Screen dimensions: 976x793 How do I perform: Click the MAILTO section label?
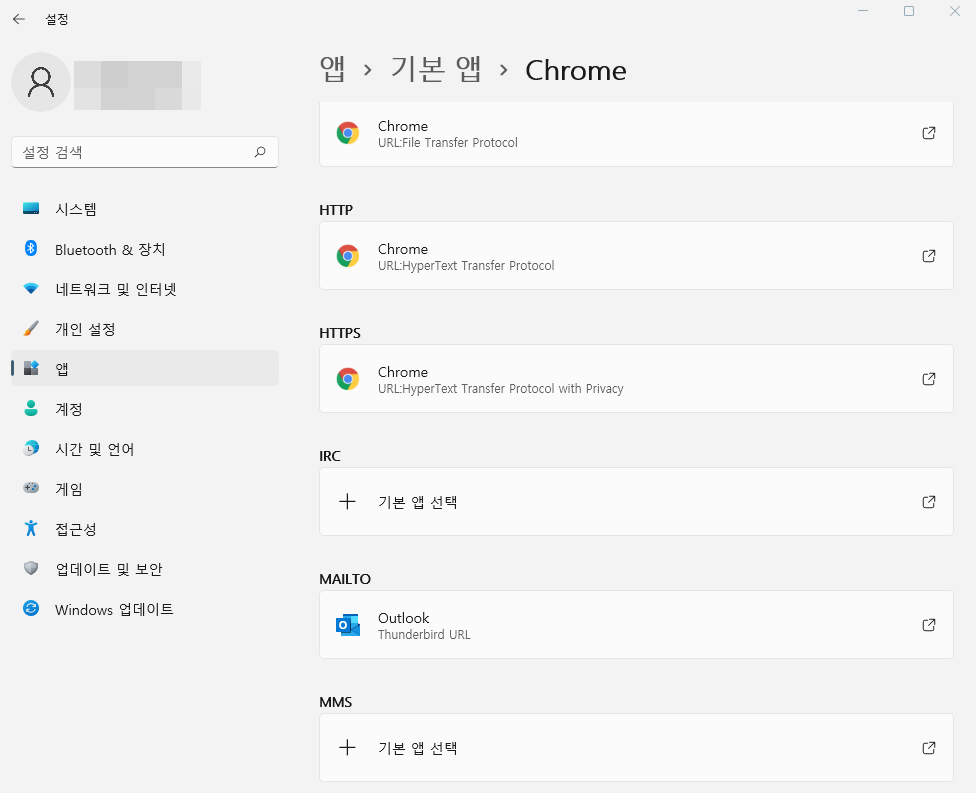point(345,580)
